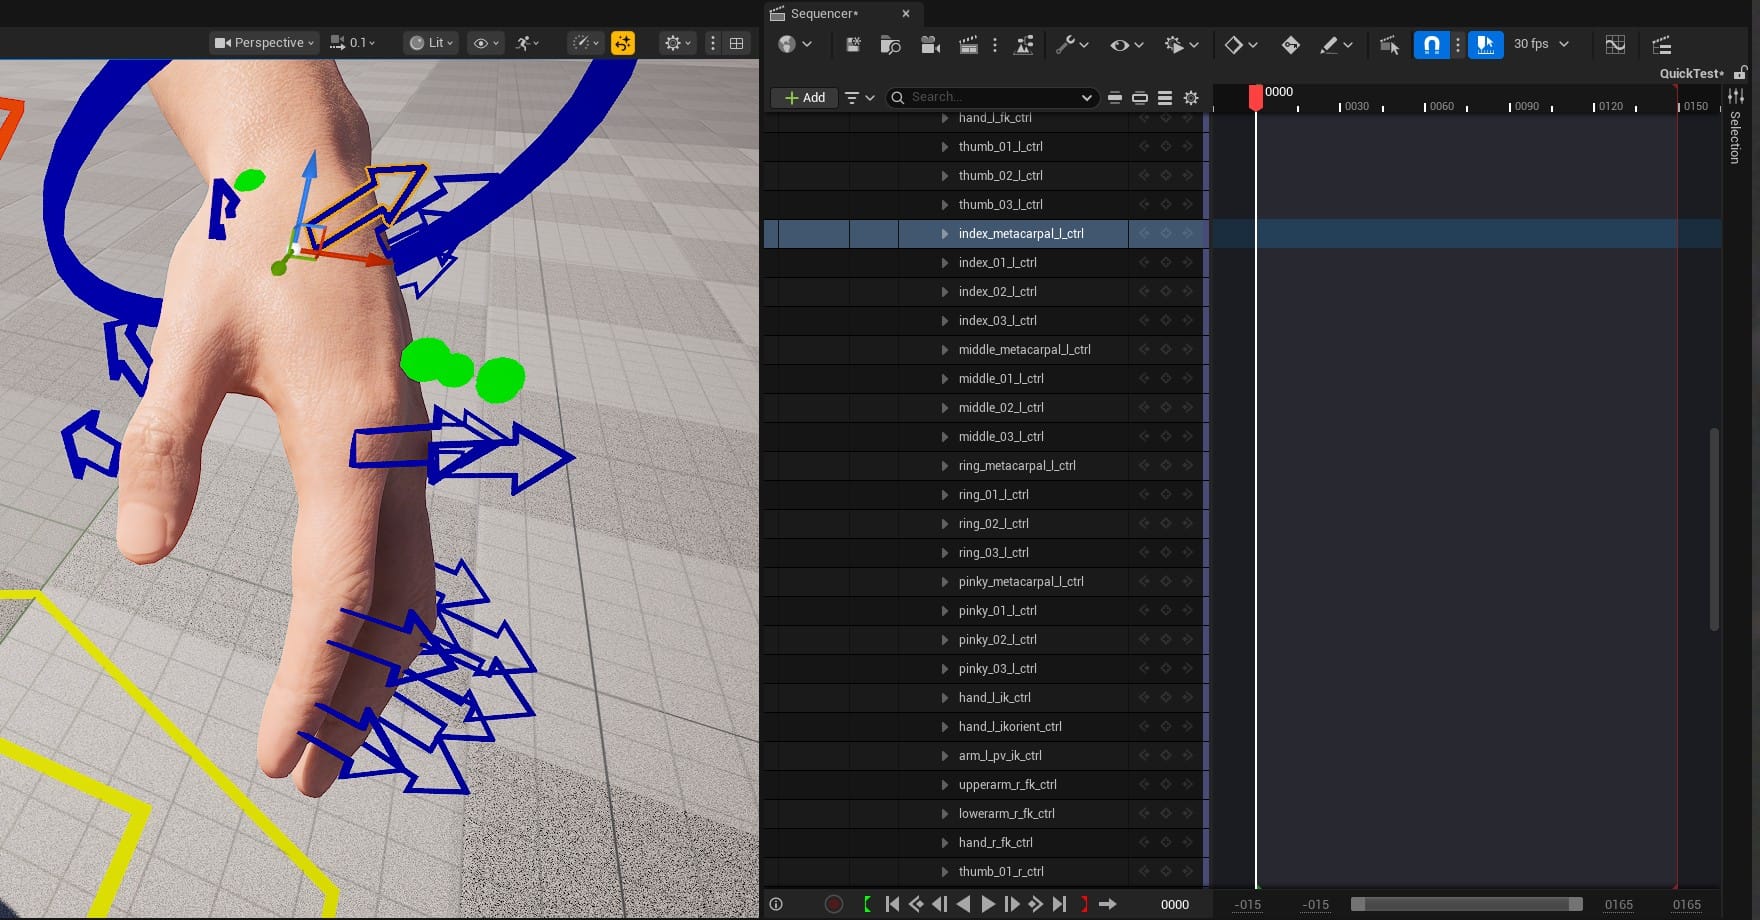
Task: Click the auto-key diamond-arrows icon
Action: [1290, 45]
